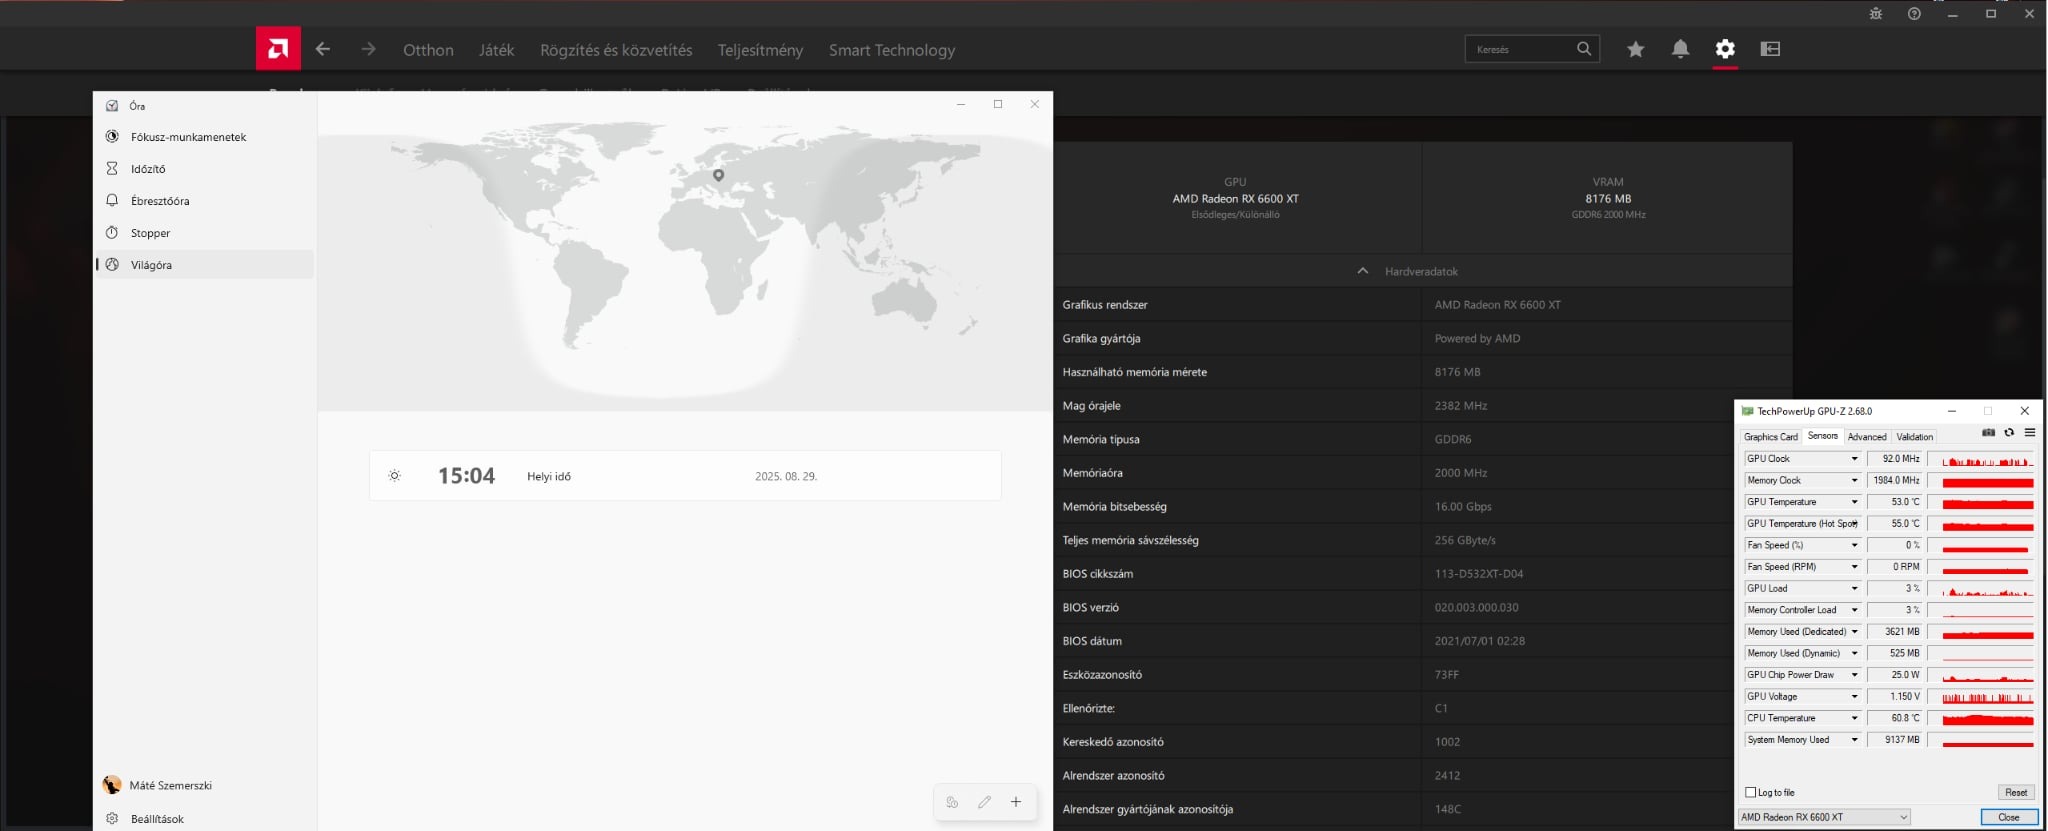Open the Smart Technology tab
The image size is (2048, 831).
tap(892, 50)
